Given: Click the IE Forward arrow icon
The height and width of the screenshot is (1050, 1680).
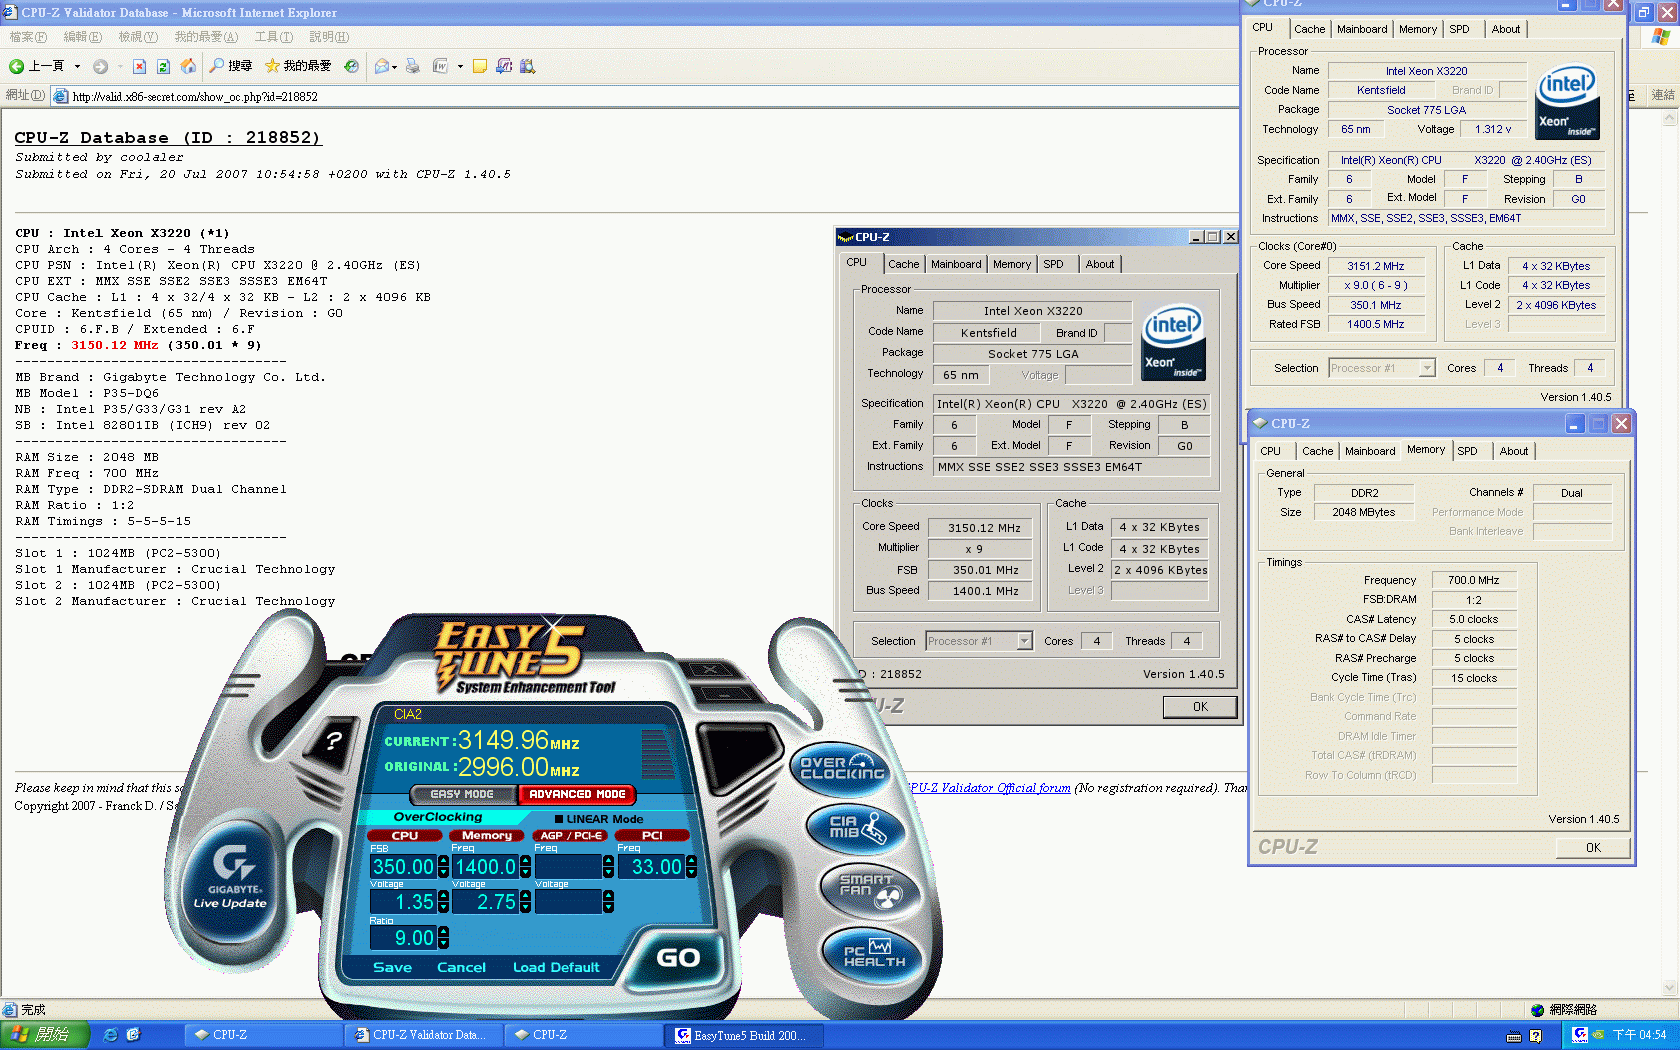Looking at the screenshot, I should coord(100,67).
